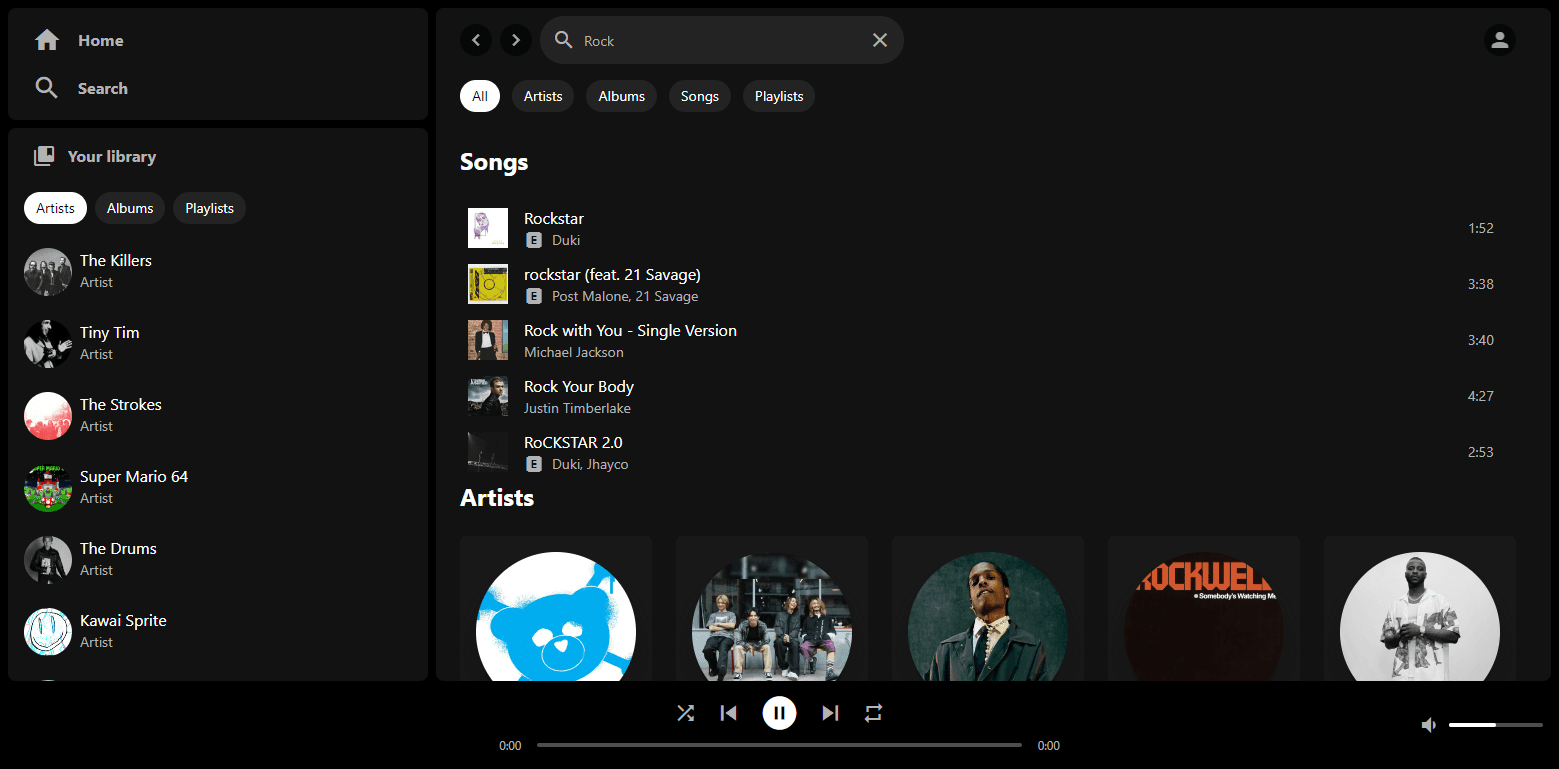Open the user profile icon
Viewport: 1559px width, 769px height.
(1500, 40)
